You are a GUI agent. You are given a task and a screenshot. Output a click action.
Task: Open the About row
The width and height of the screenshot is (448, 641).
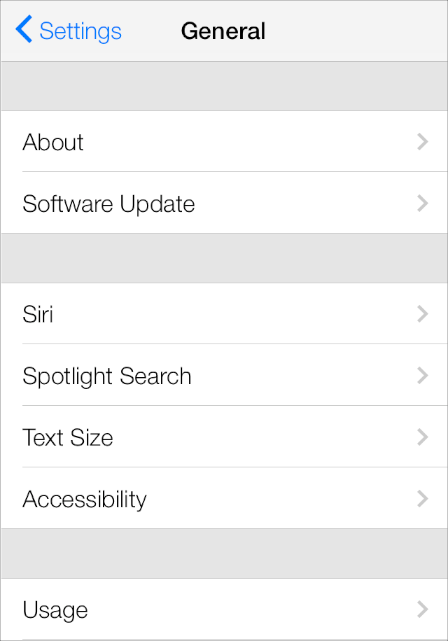[224, 141]
